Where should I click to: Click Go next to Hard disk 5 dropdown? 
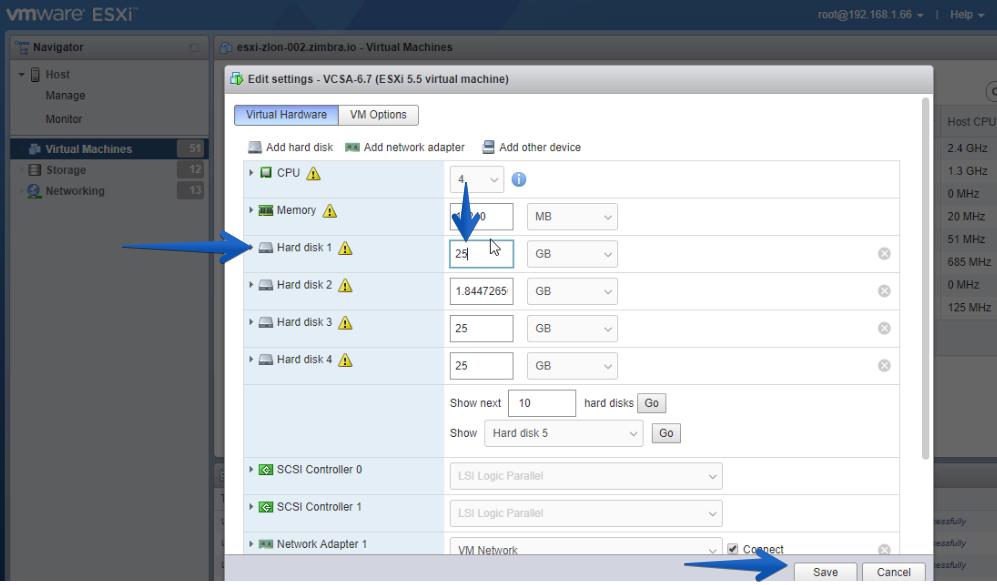666,434
